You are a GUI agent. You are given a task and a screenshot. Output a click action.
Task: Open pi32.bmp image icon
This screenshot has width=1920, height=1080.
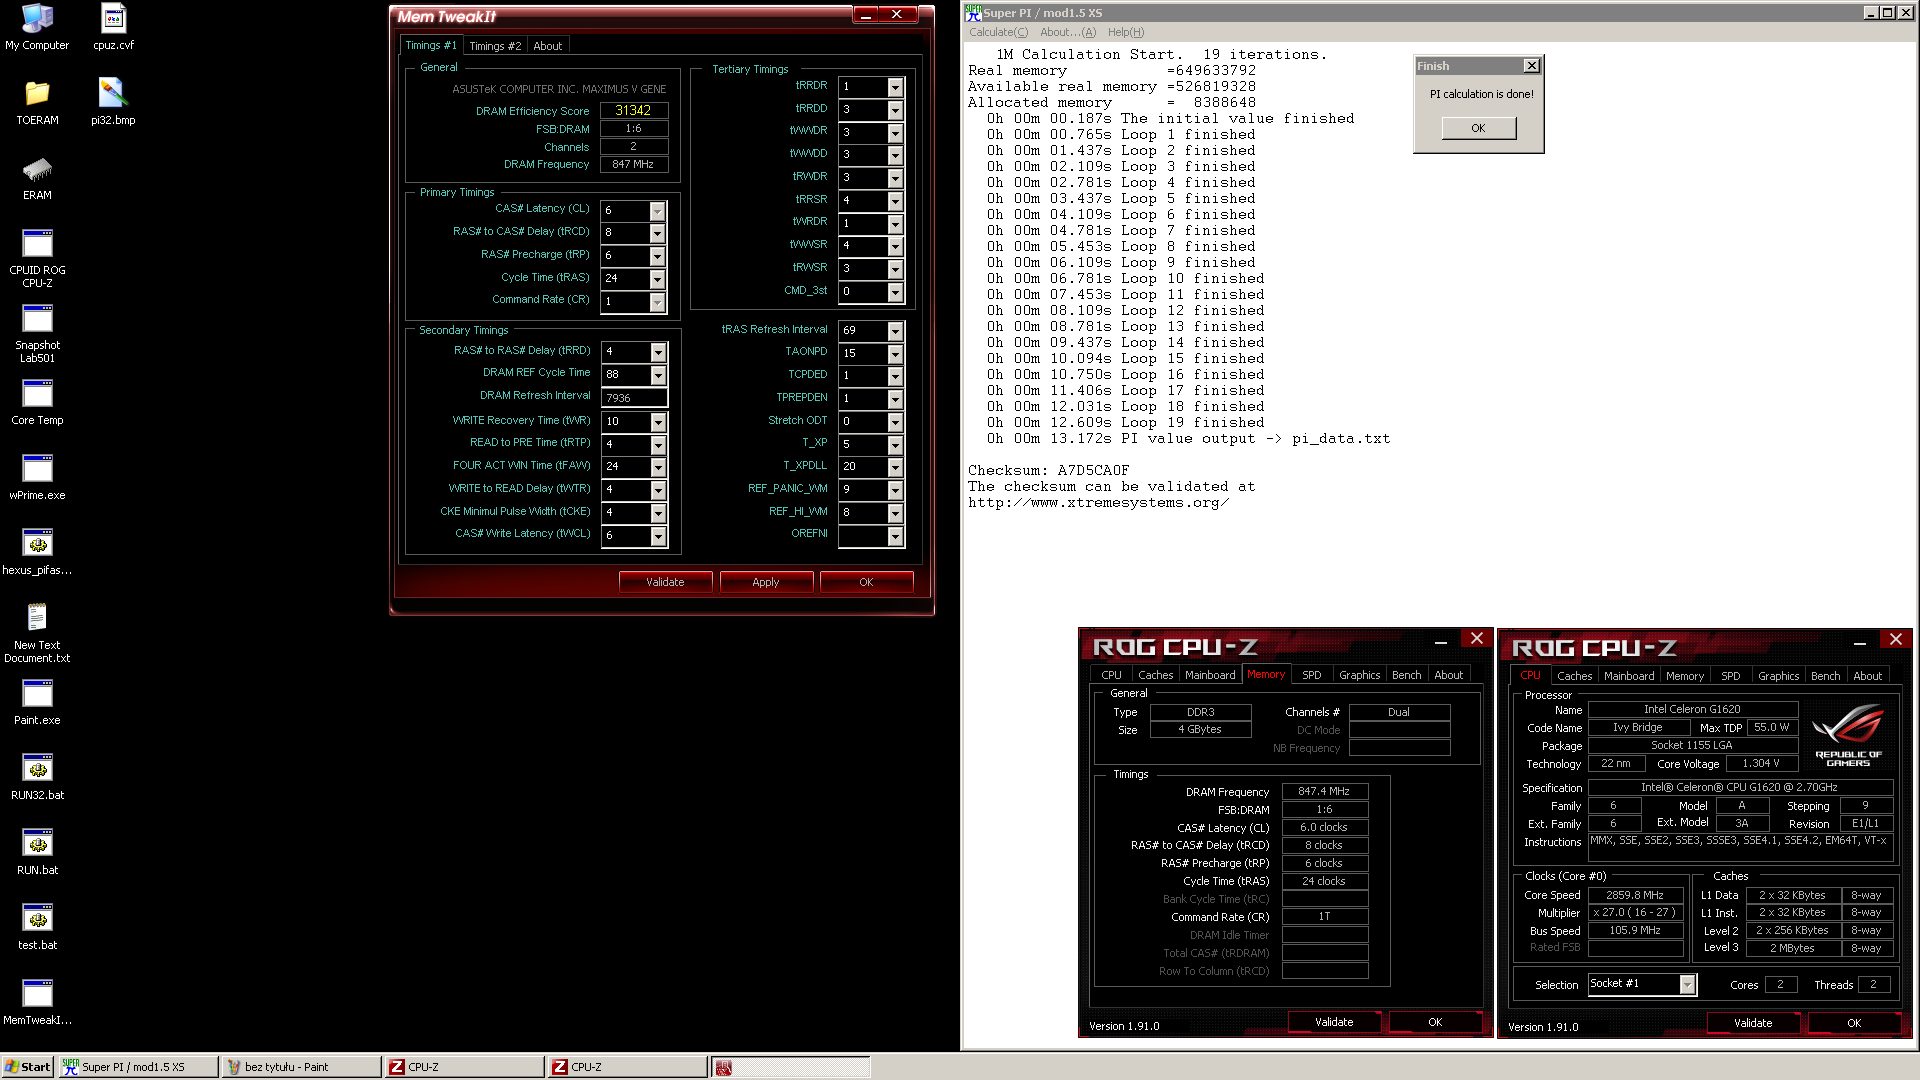[x=113, y=102]
